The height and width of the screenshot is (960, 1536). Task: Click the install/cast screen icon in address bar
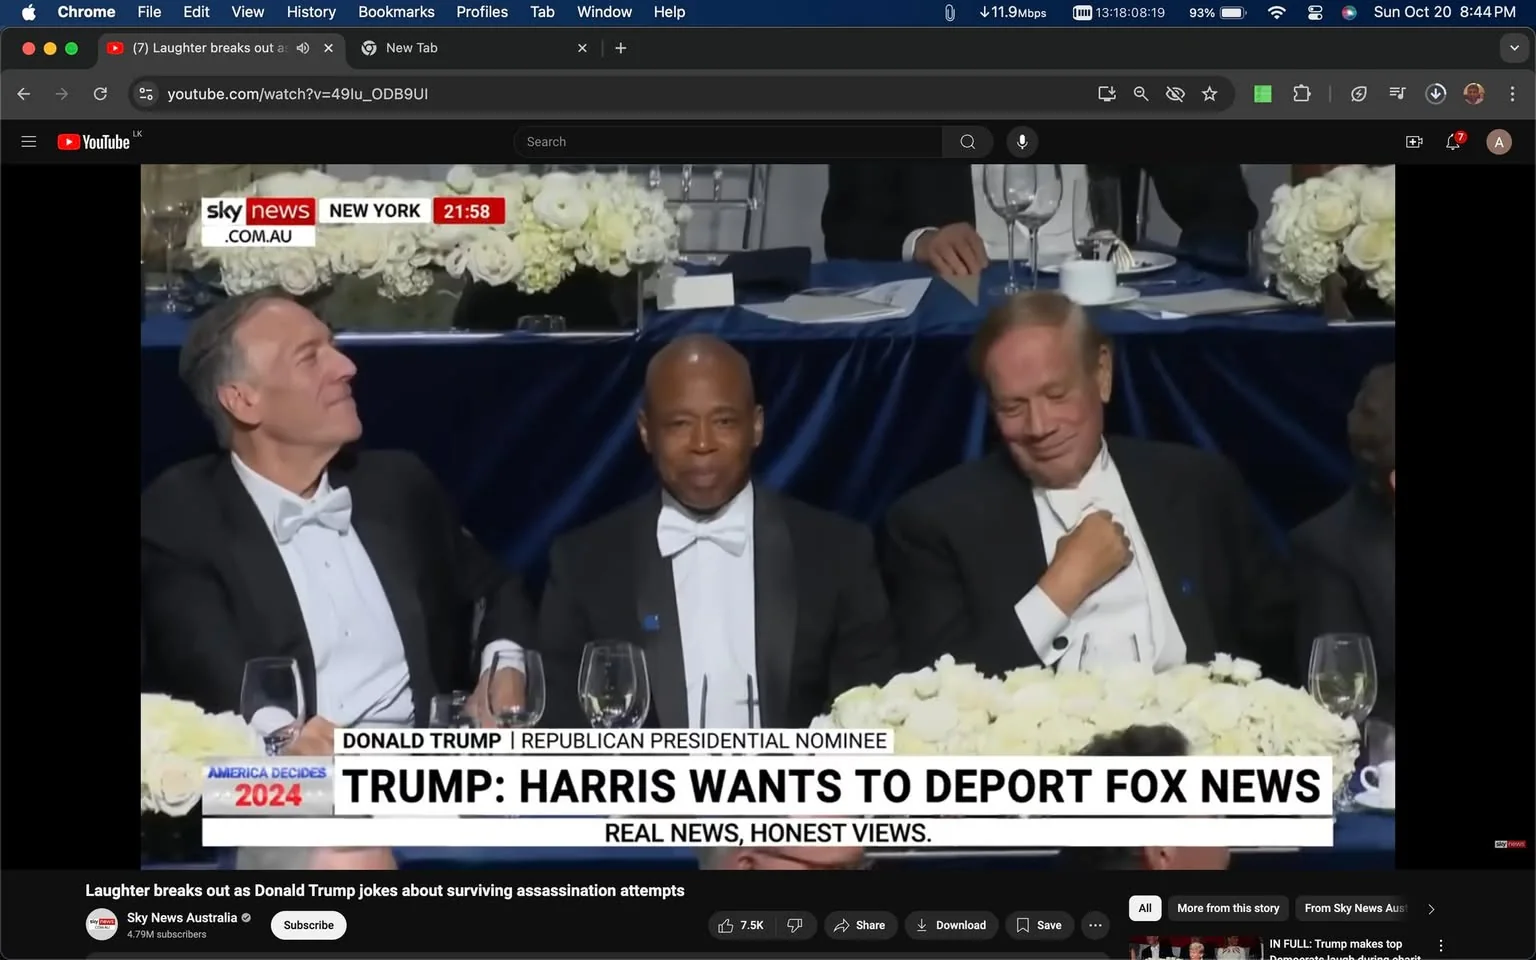tap(1107, 94)
